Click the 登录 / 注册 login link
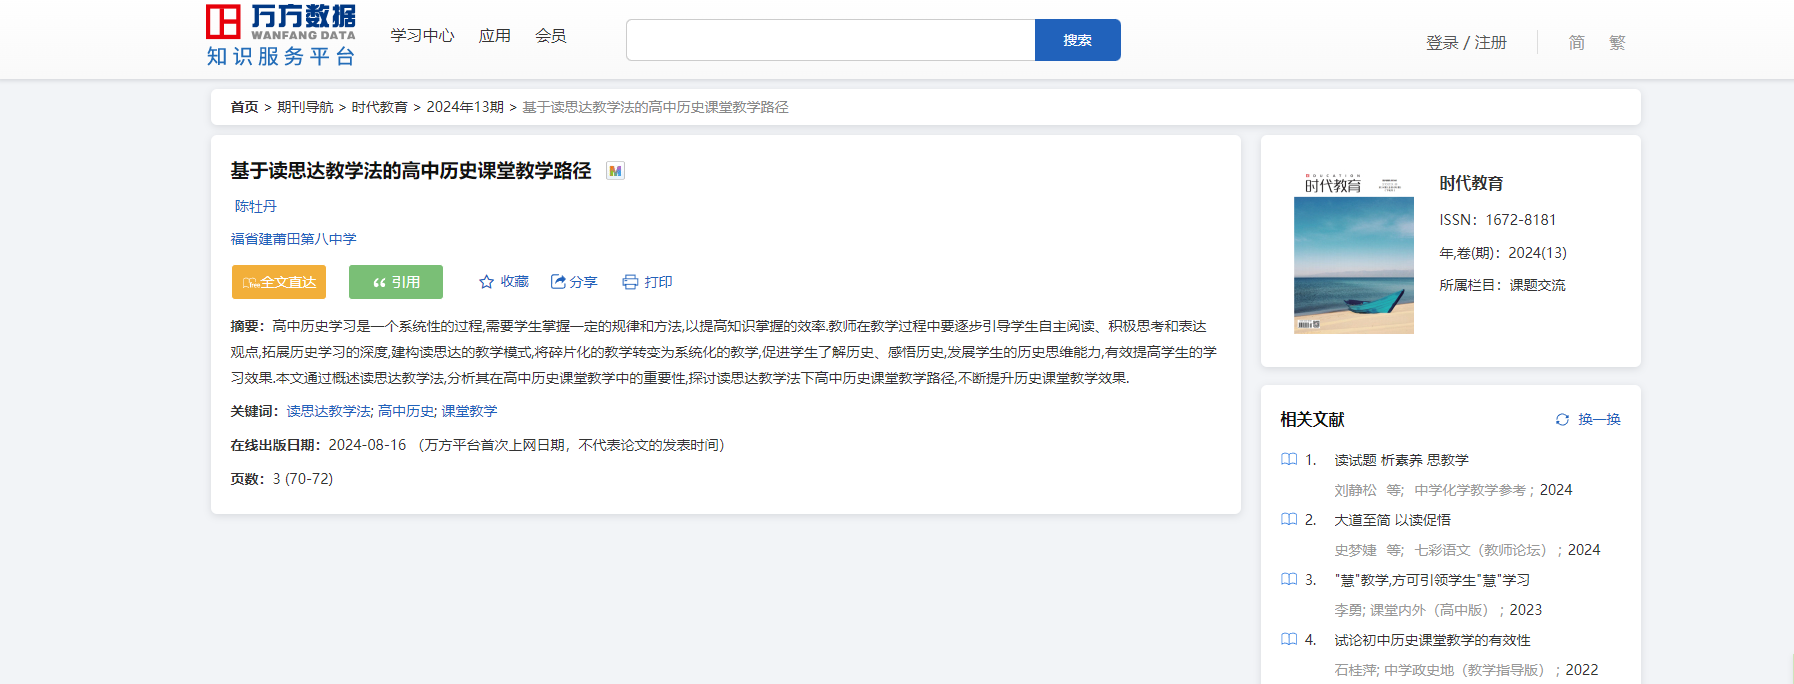Viewport: 1794px width, 684px height. 1466,43
